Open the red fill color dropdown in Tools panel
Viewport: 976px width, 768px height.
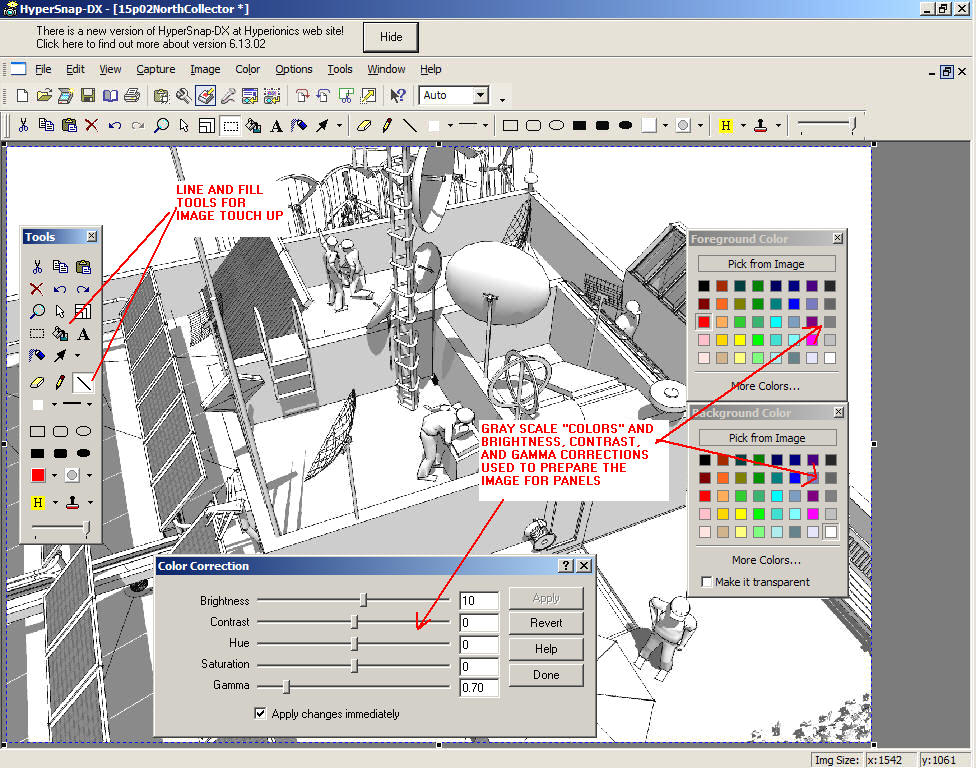pyautogui.click(x=54, y=475)
